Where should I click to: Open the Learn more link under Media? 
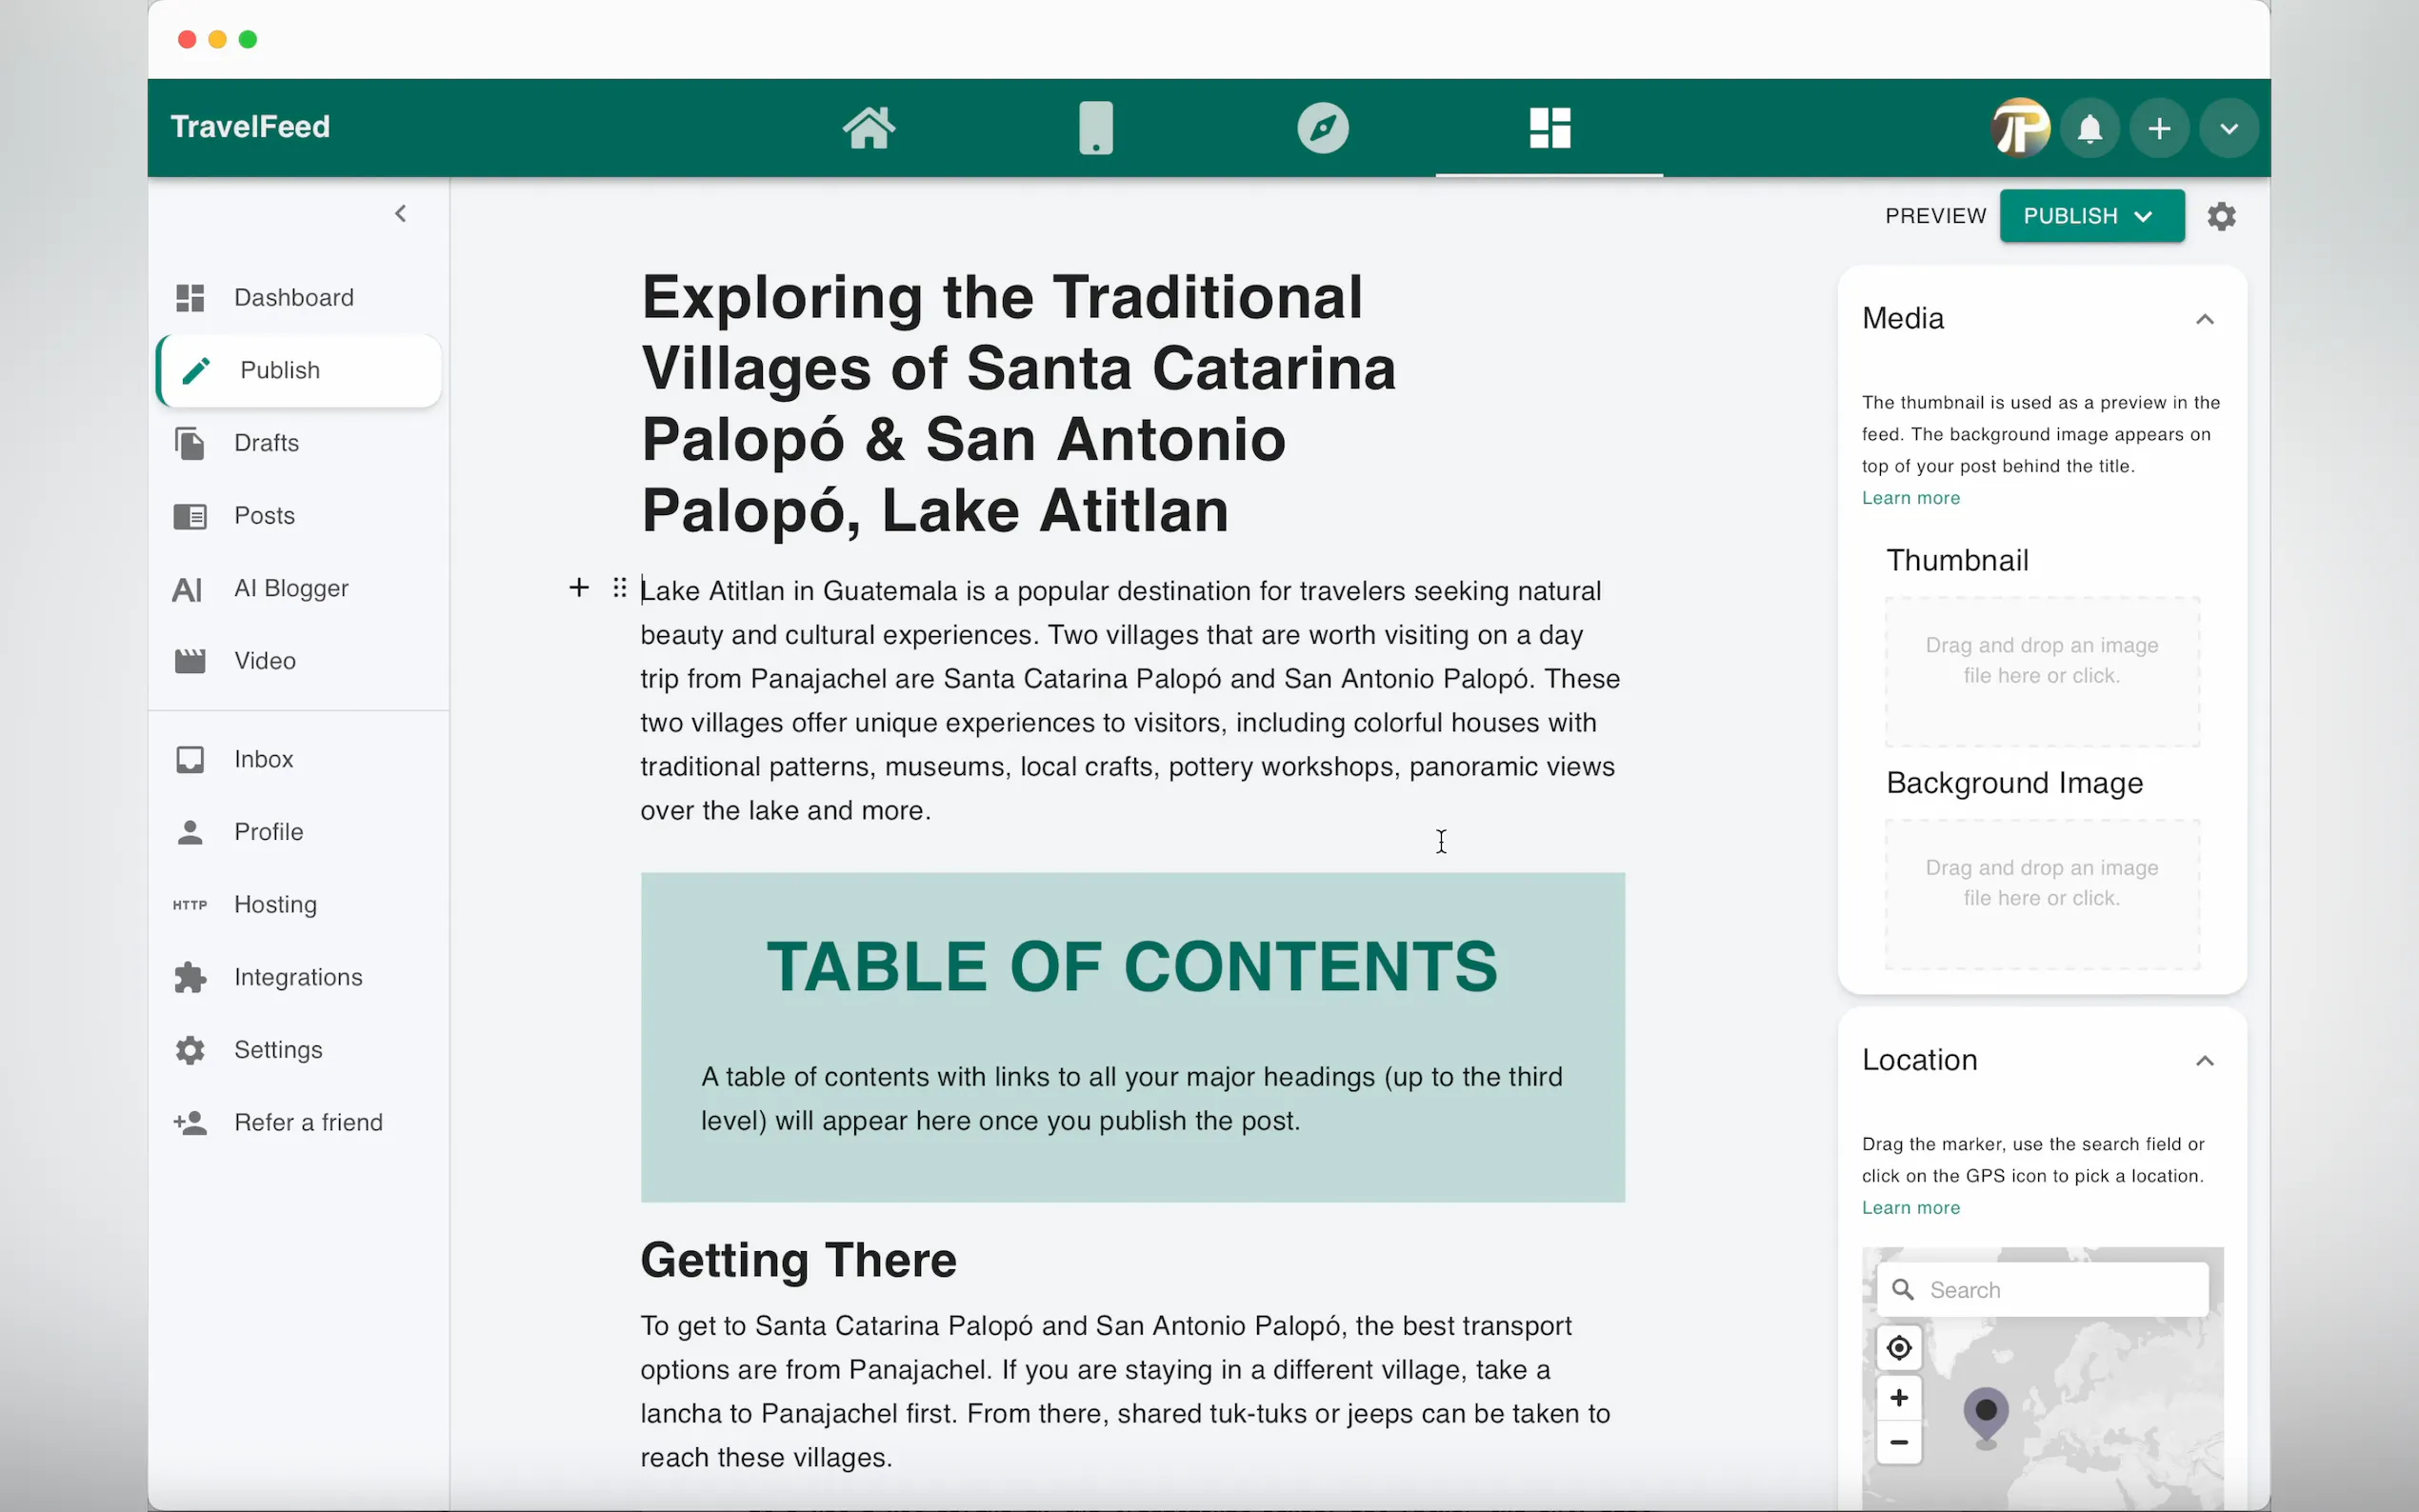[1910, 497]
